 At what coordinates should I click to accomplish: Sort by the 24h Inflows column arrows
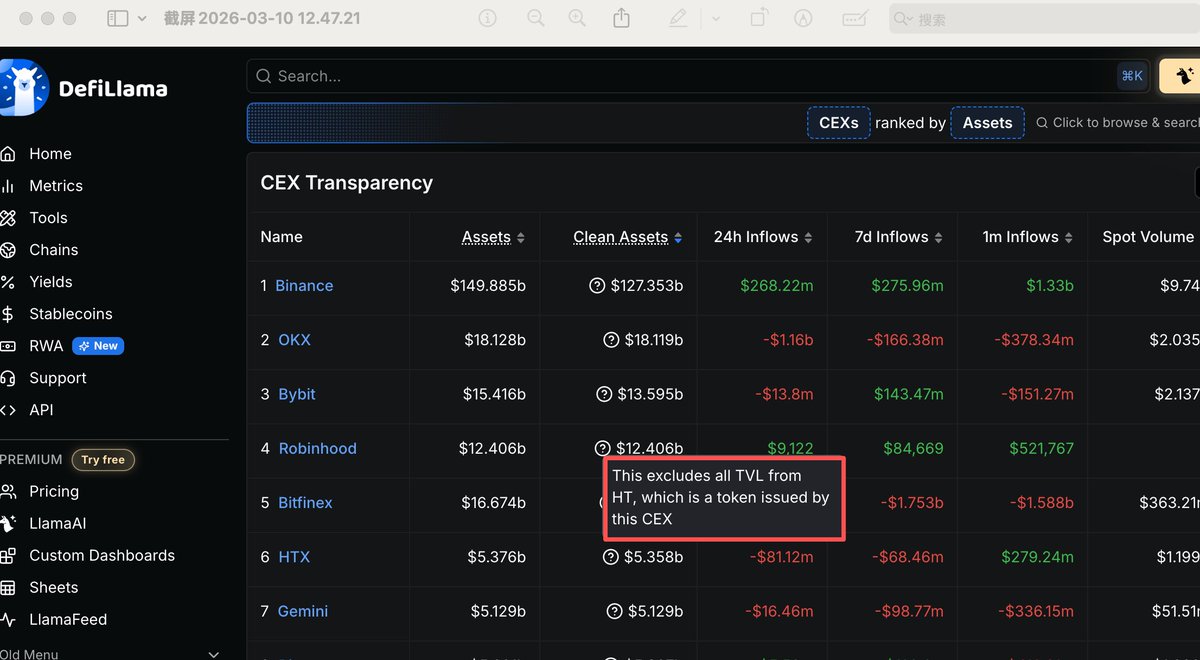808,238
